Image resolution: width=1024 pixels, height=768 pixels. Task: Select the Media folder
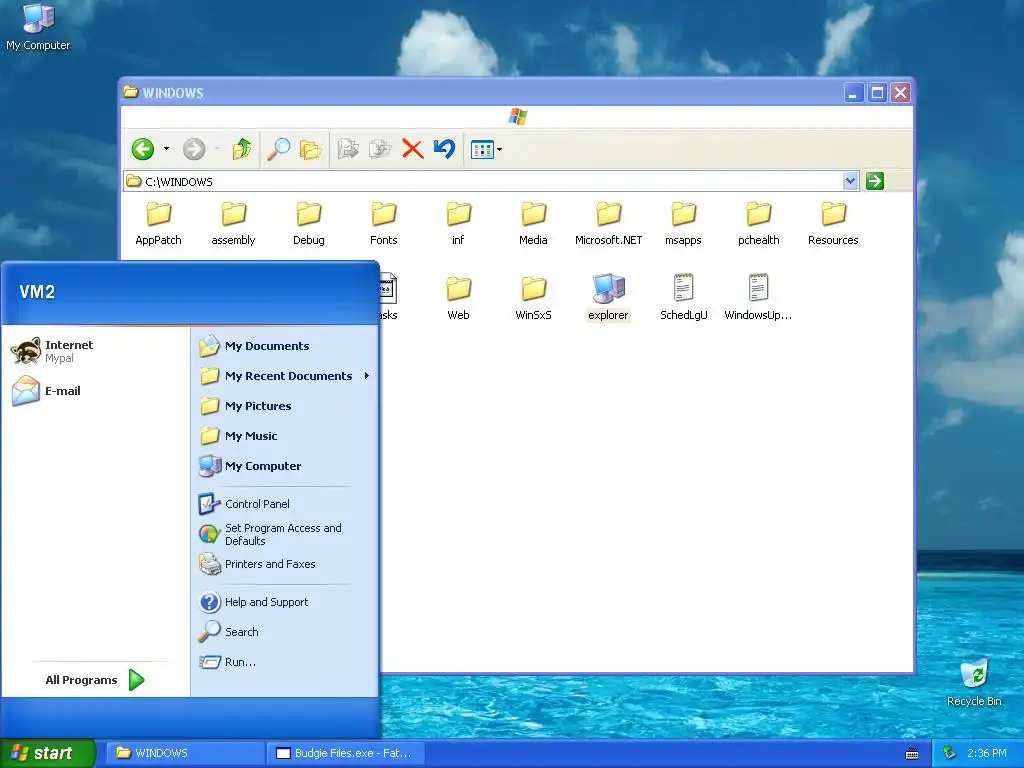(534, 224)
